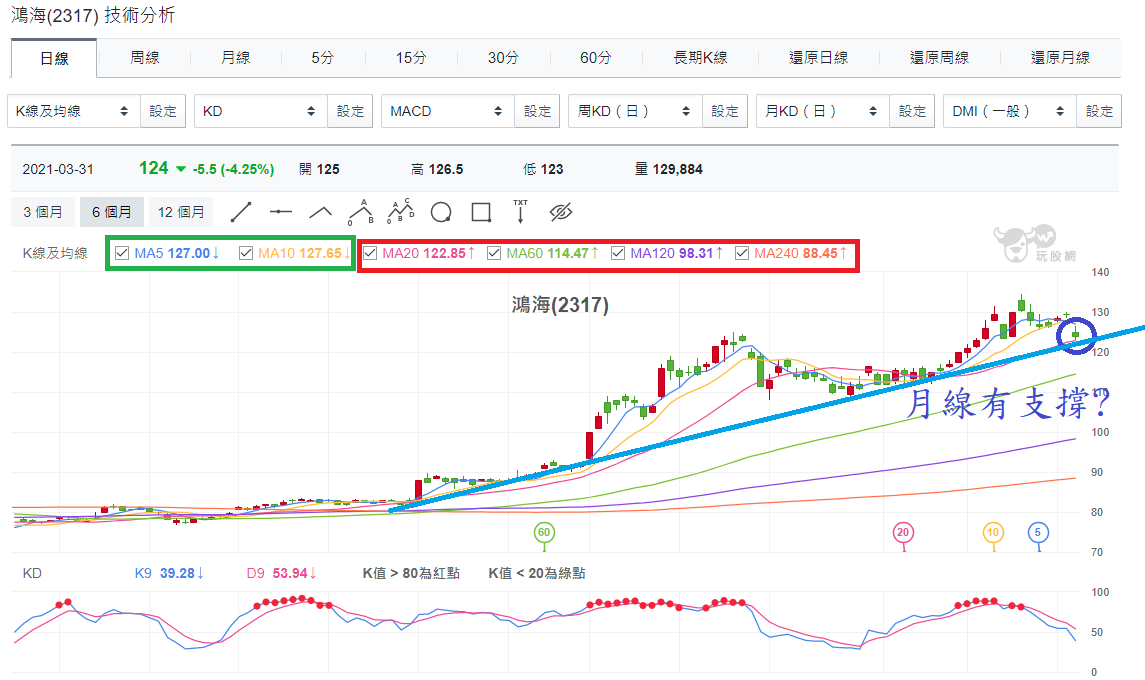This screenshot has width=1145, height=680.
Task: Click 設定 button next to 月KD（日）
Action: 912,111
